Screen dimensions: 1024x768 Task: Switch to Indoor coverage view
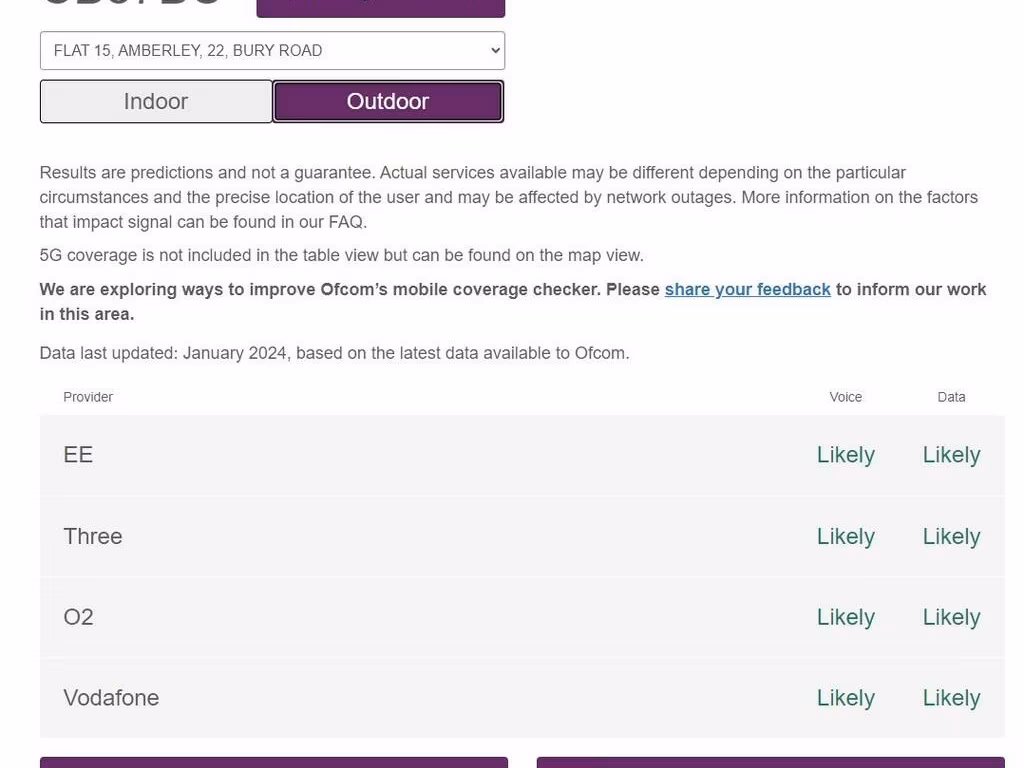(x=156, y=102)
